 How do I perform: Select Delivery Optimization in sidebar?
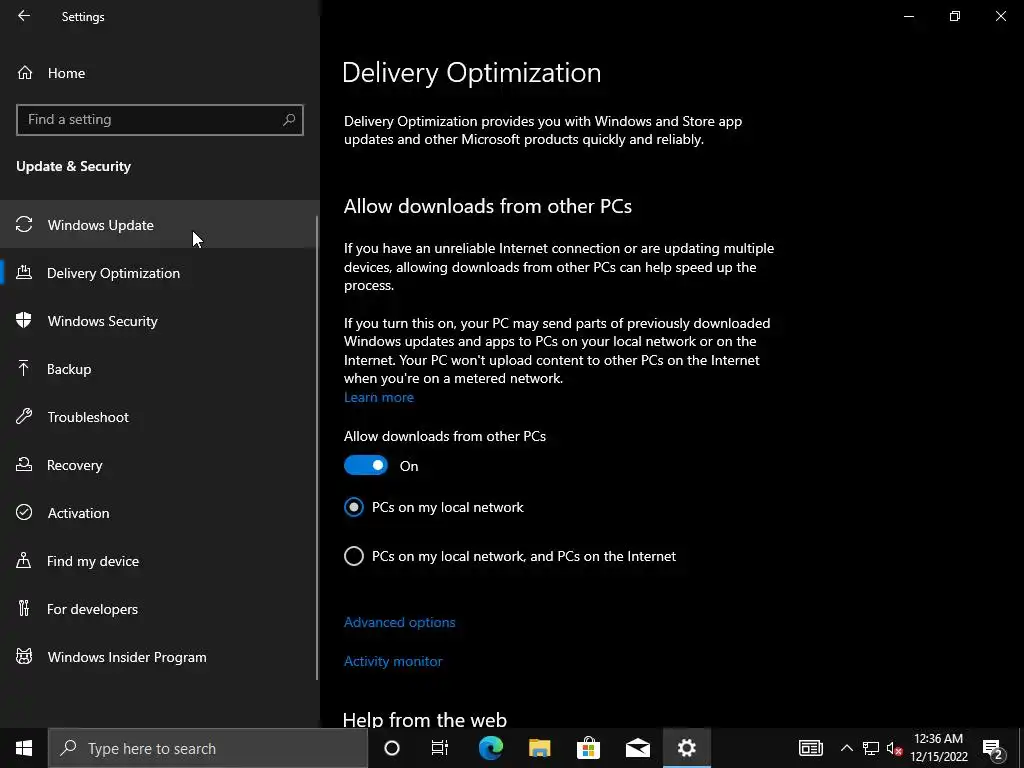tap(159, 272)
